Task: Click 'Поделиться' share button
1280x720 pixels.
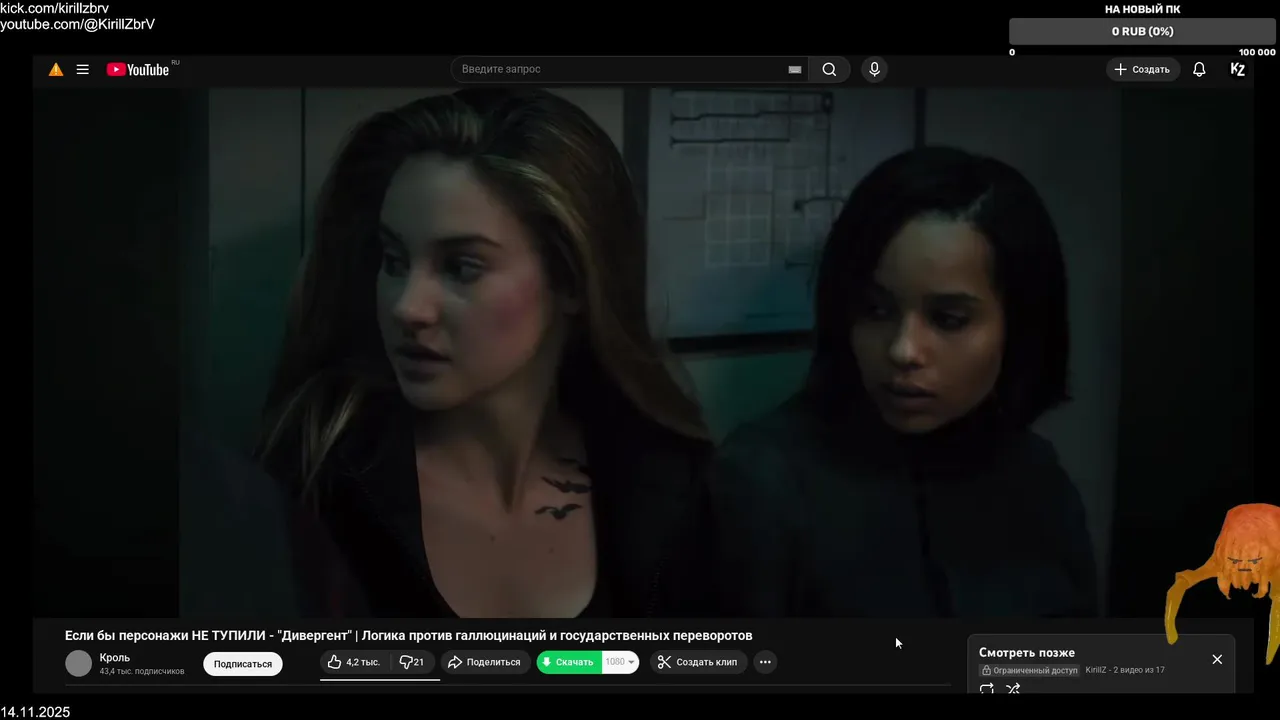Action: pyautogui.click(x=485, y=662)
